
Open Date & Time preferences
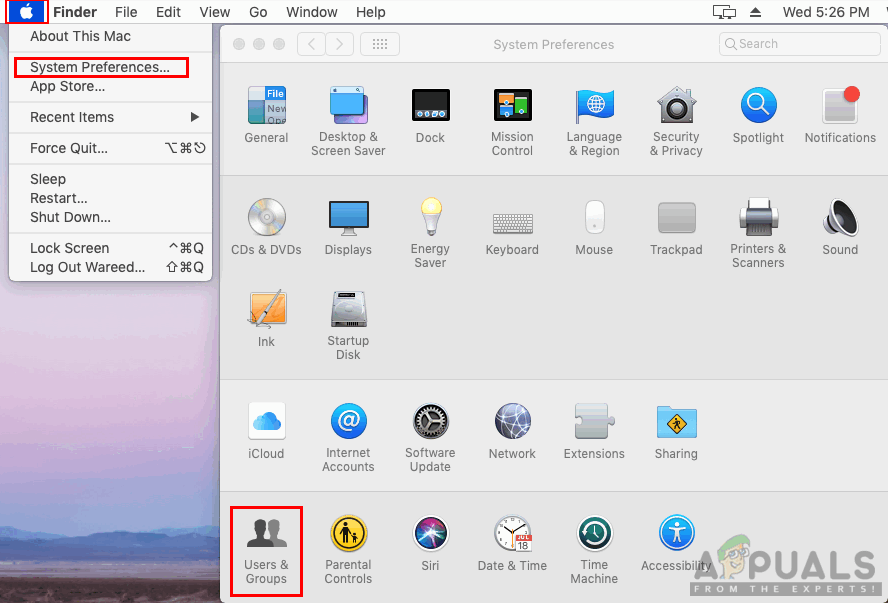click(x=512, y=543)
